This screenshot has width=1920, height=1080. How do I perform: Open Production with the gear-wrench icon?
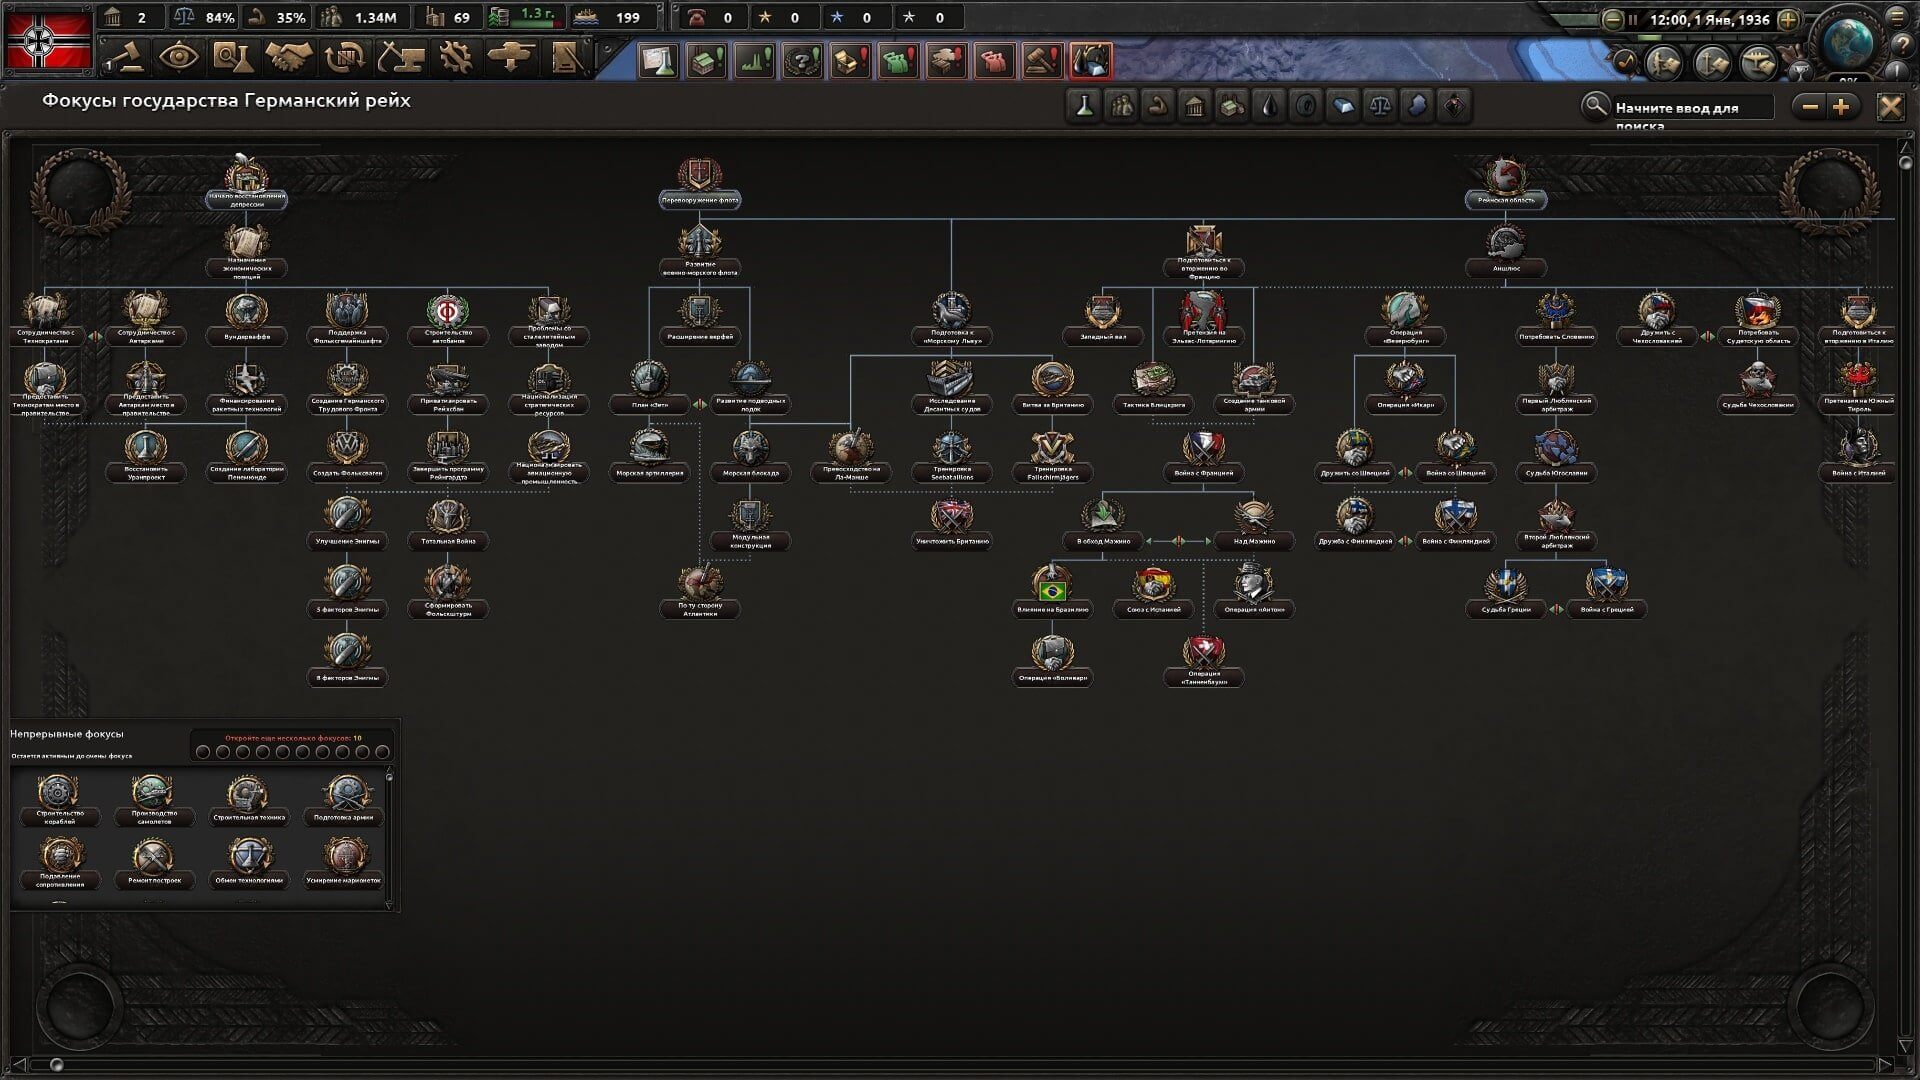(x=456, y=58)
